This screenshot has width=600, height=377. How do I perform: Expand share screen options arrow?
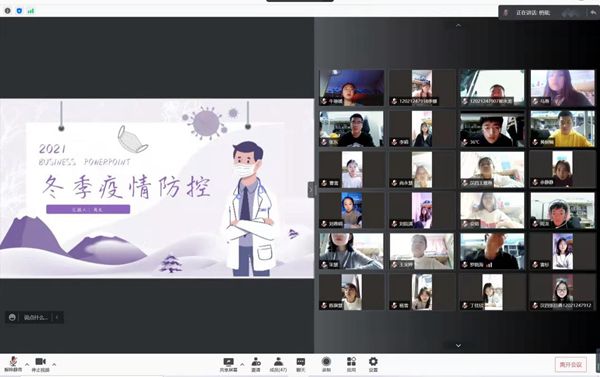pos(242,364)
